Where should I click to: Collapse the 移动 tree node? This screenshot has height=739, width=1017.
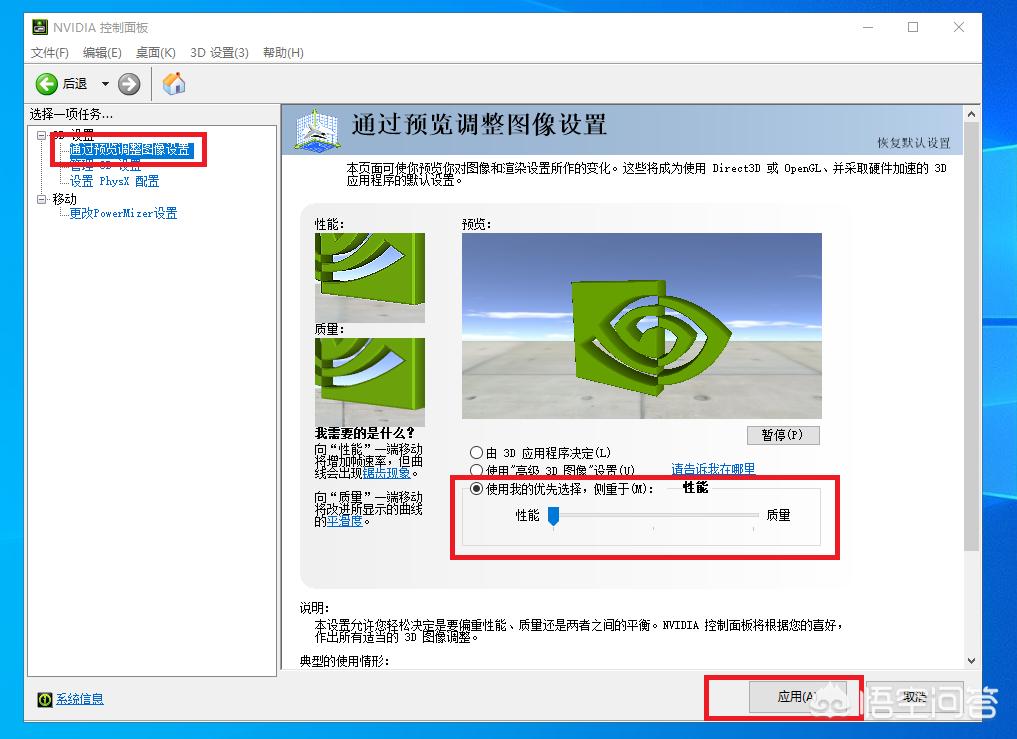pos(42,199)
